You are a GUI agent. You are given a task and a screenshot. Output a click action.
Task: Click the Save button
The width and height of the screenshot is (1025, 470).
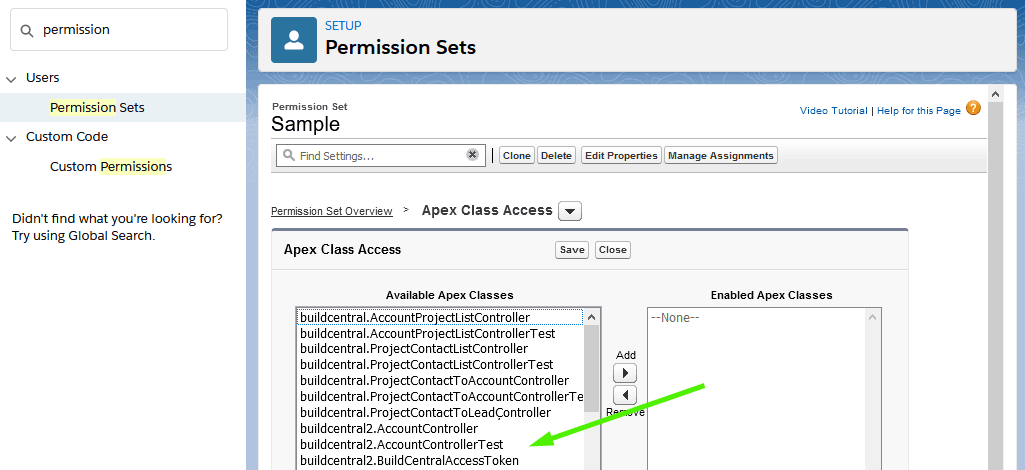tap(572, 250)
